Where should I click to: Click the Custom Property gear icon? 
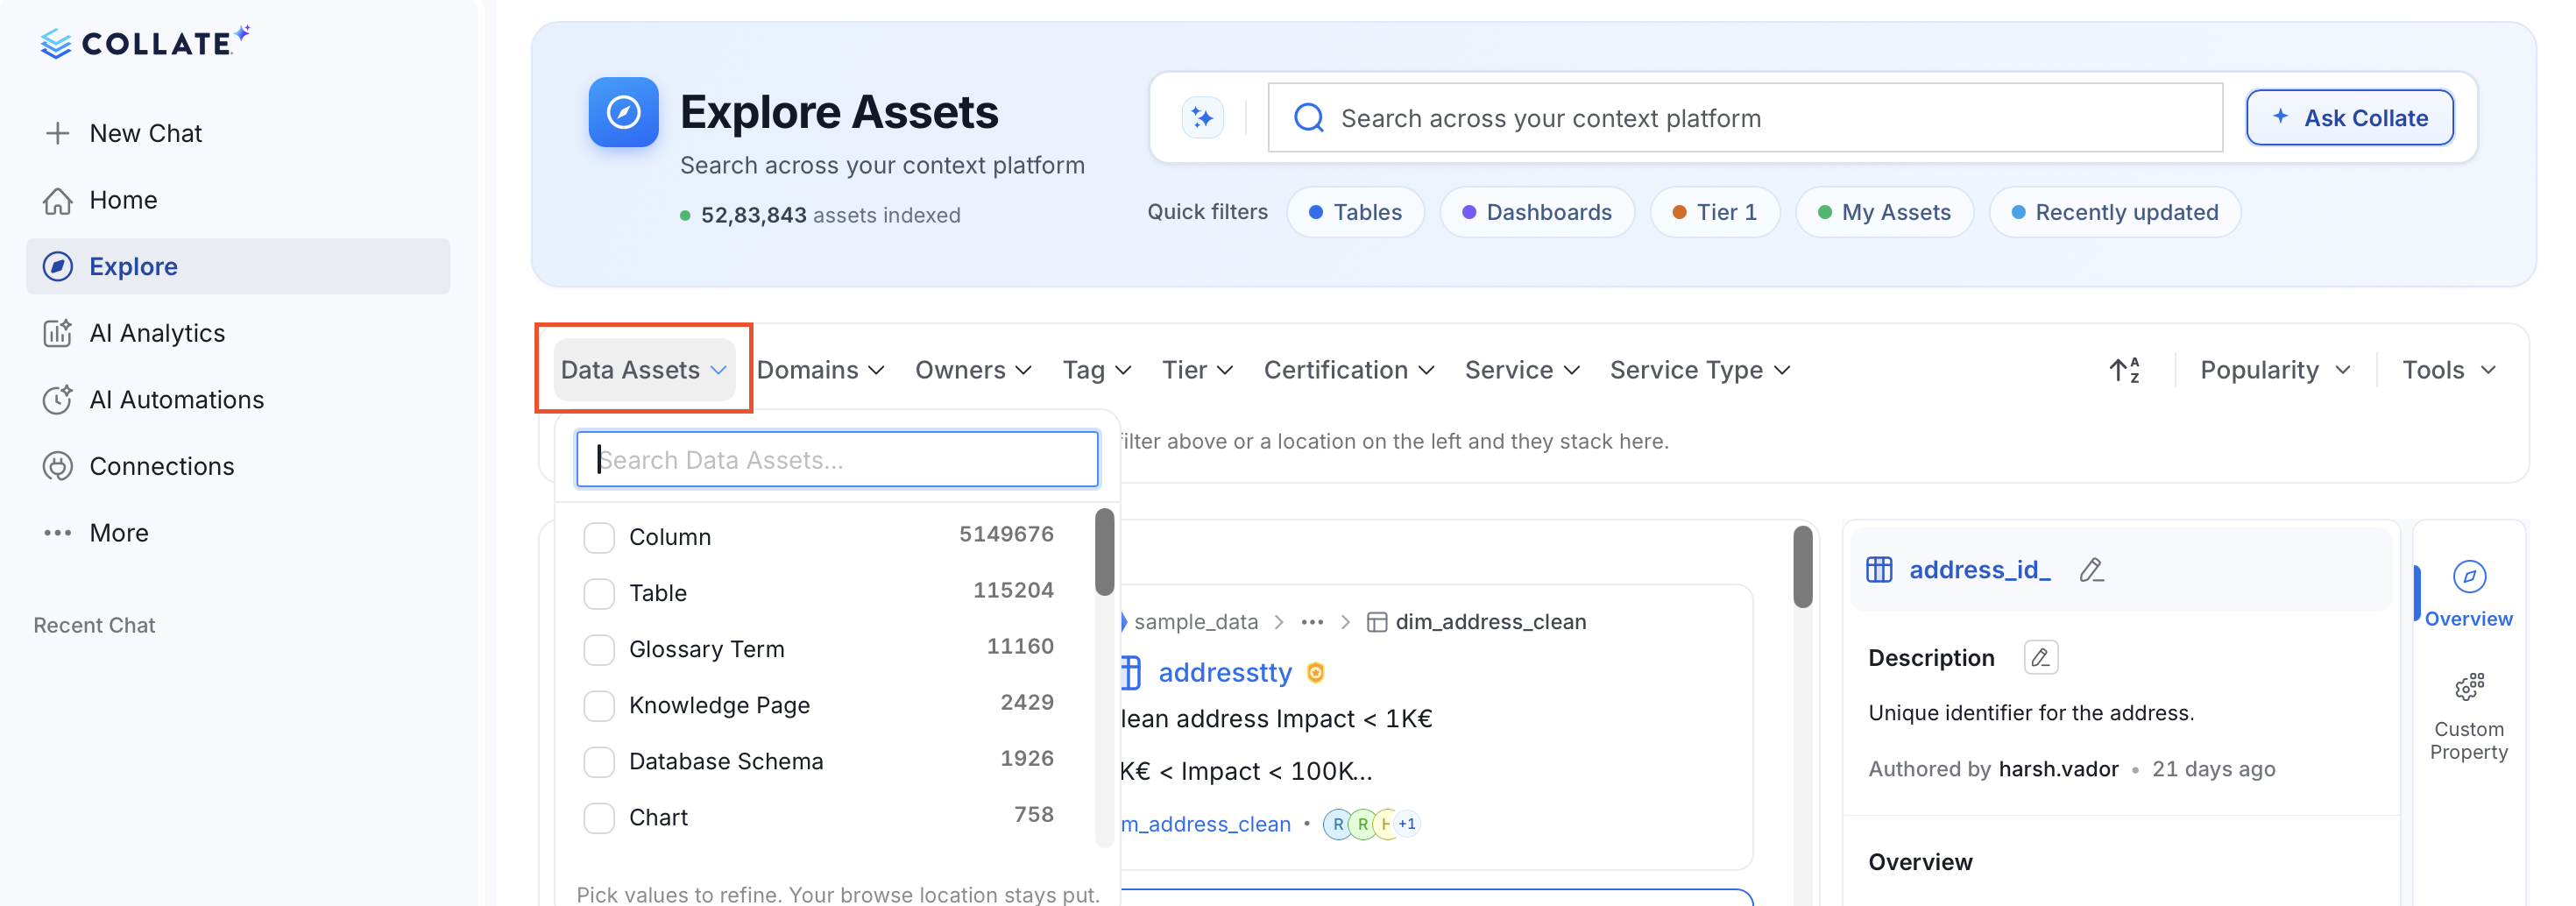[2469, 688]
